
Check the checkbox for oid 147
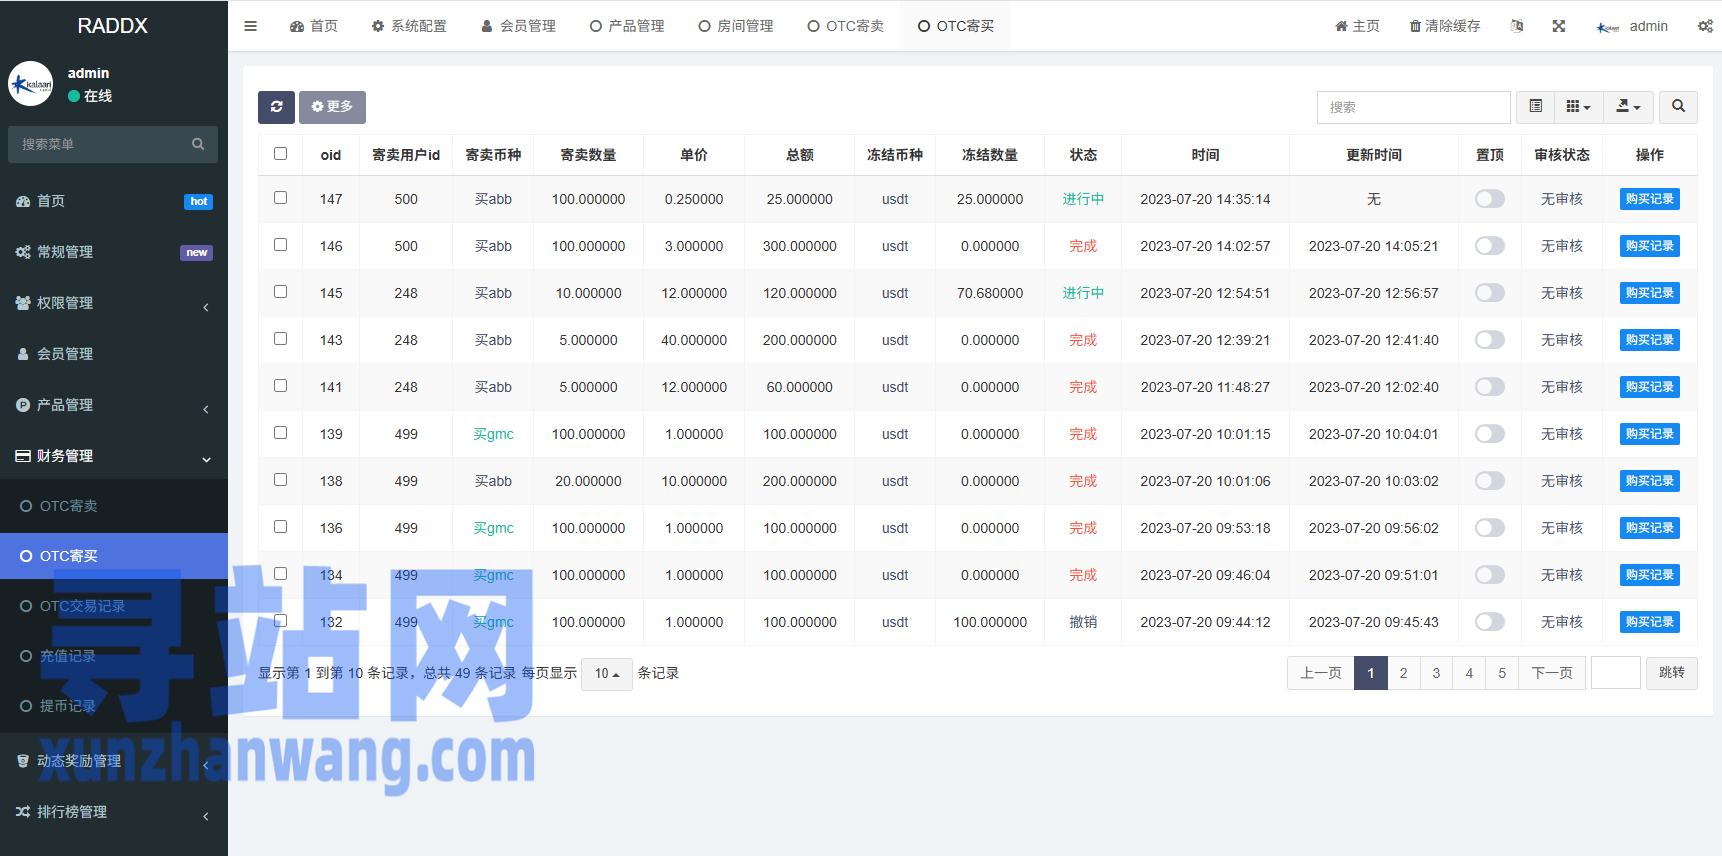tap(280, 198)
